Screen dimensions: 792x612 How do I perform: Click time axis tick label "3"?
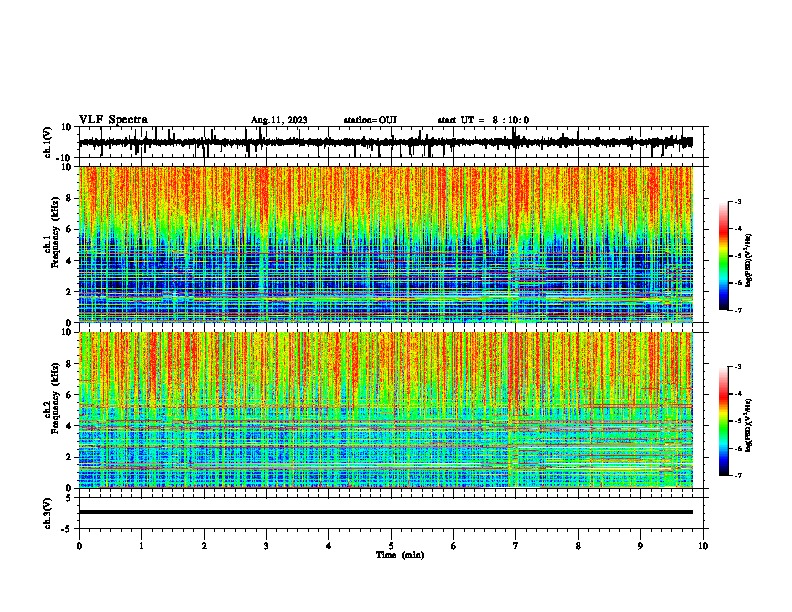266,546
